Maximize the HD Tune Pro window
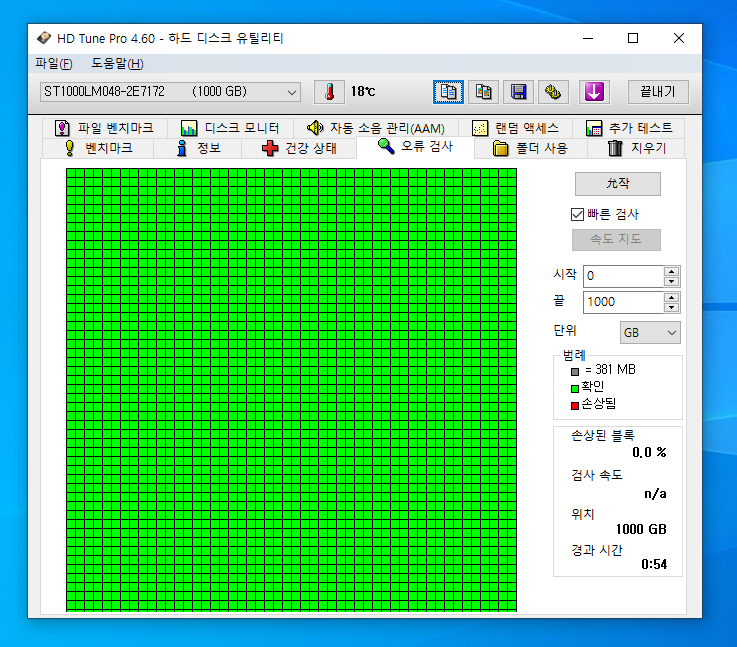 point(633,38)
